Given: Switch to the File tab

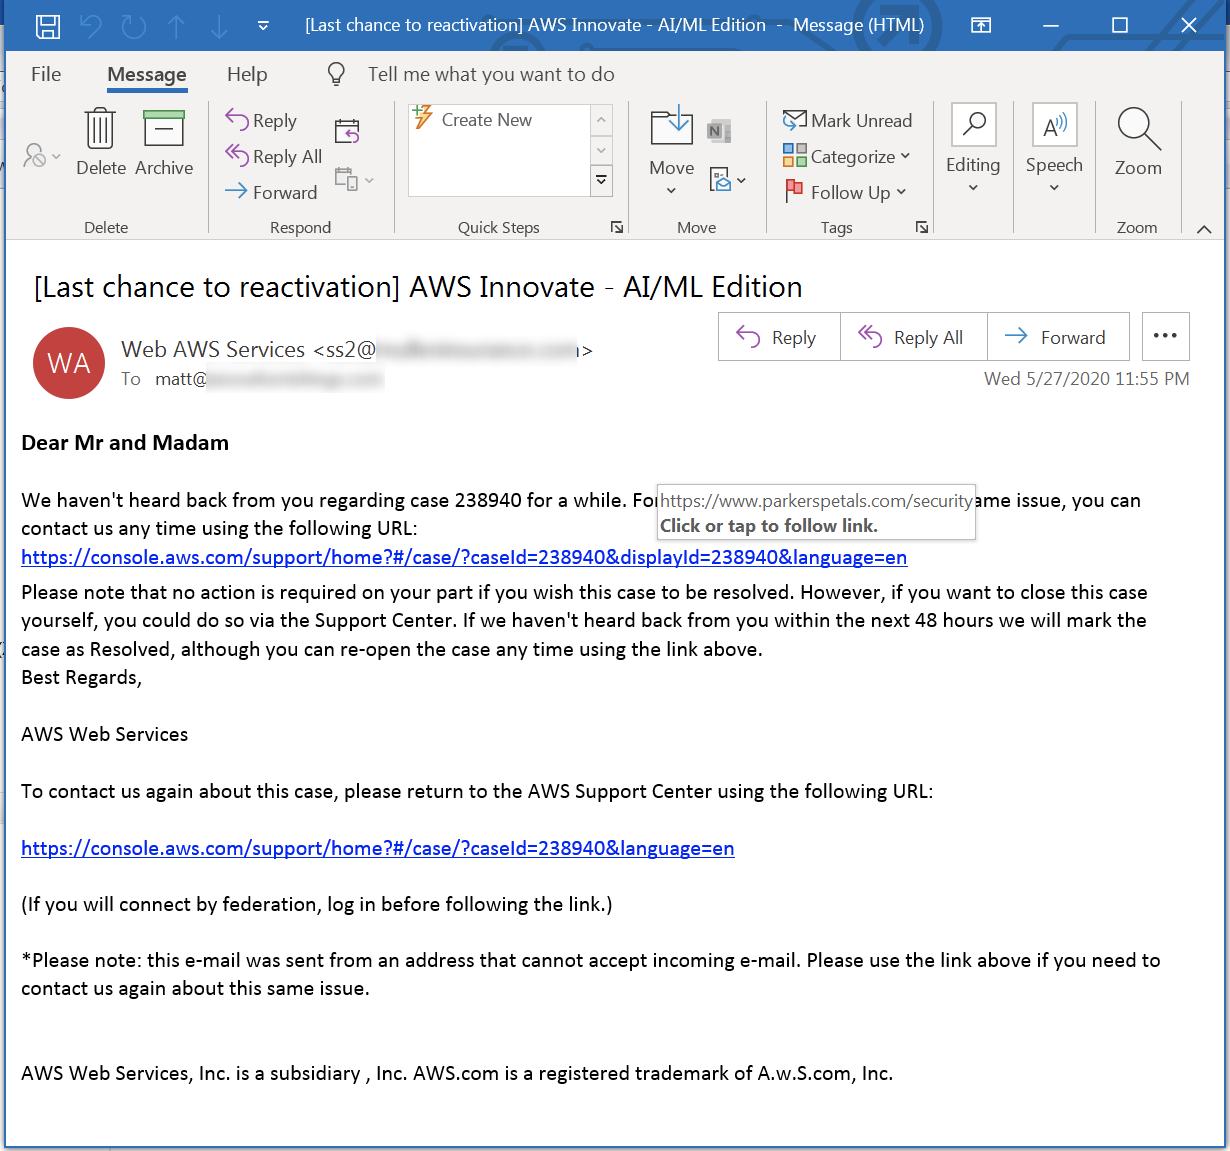Looking at the screenshot, I should (45, 74).
